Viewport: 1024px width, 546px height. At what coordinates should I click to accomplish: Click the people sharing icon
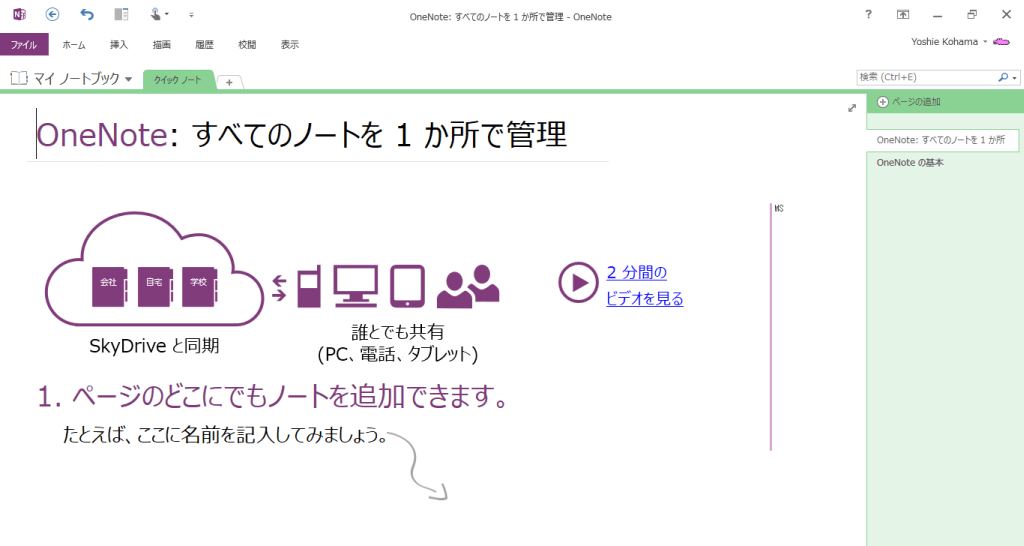(x=468, y=286)
